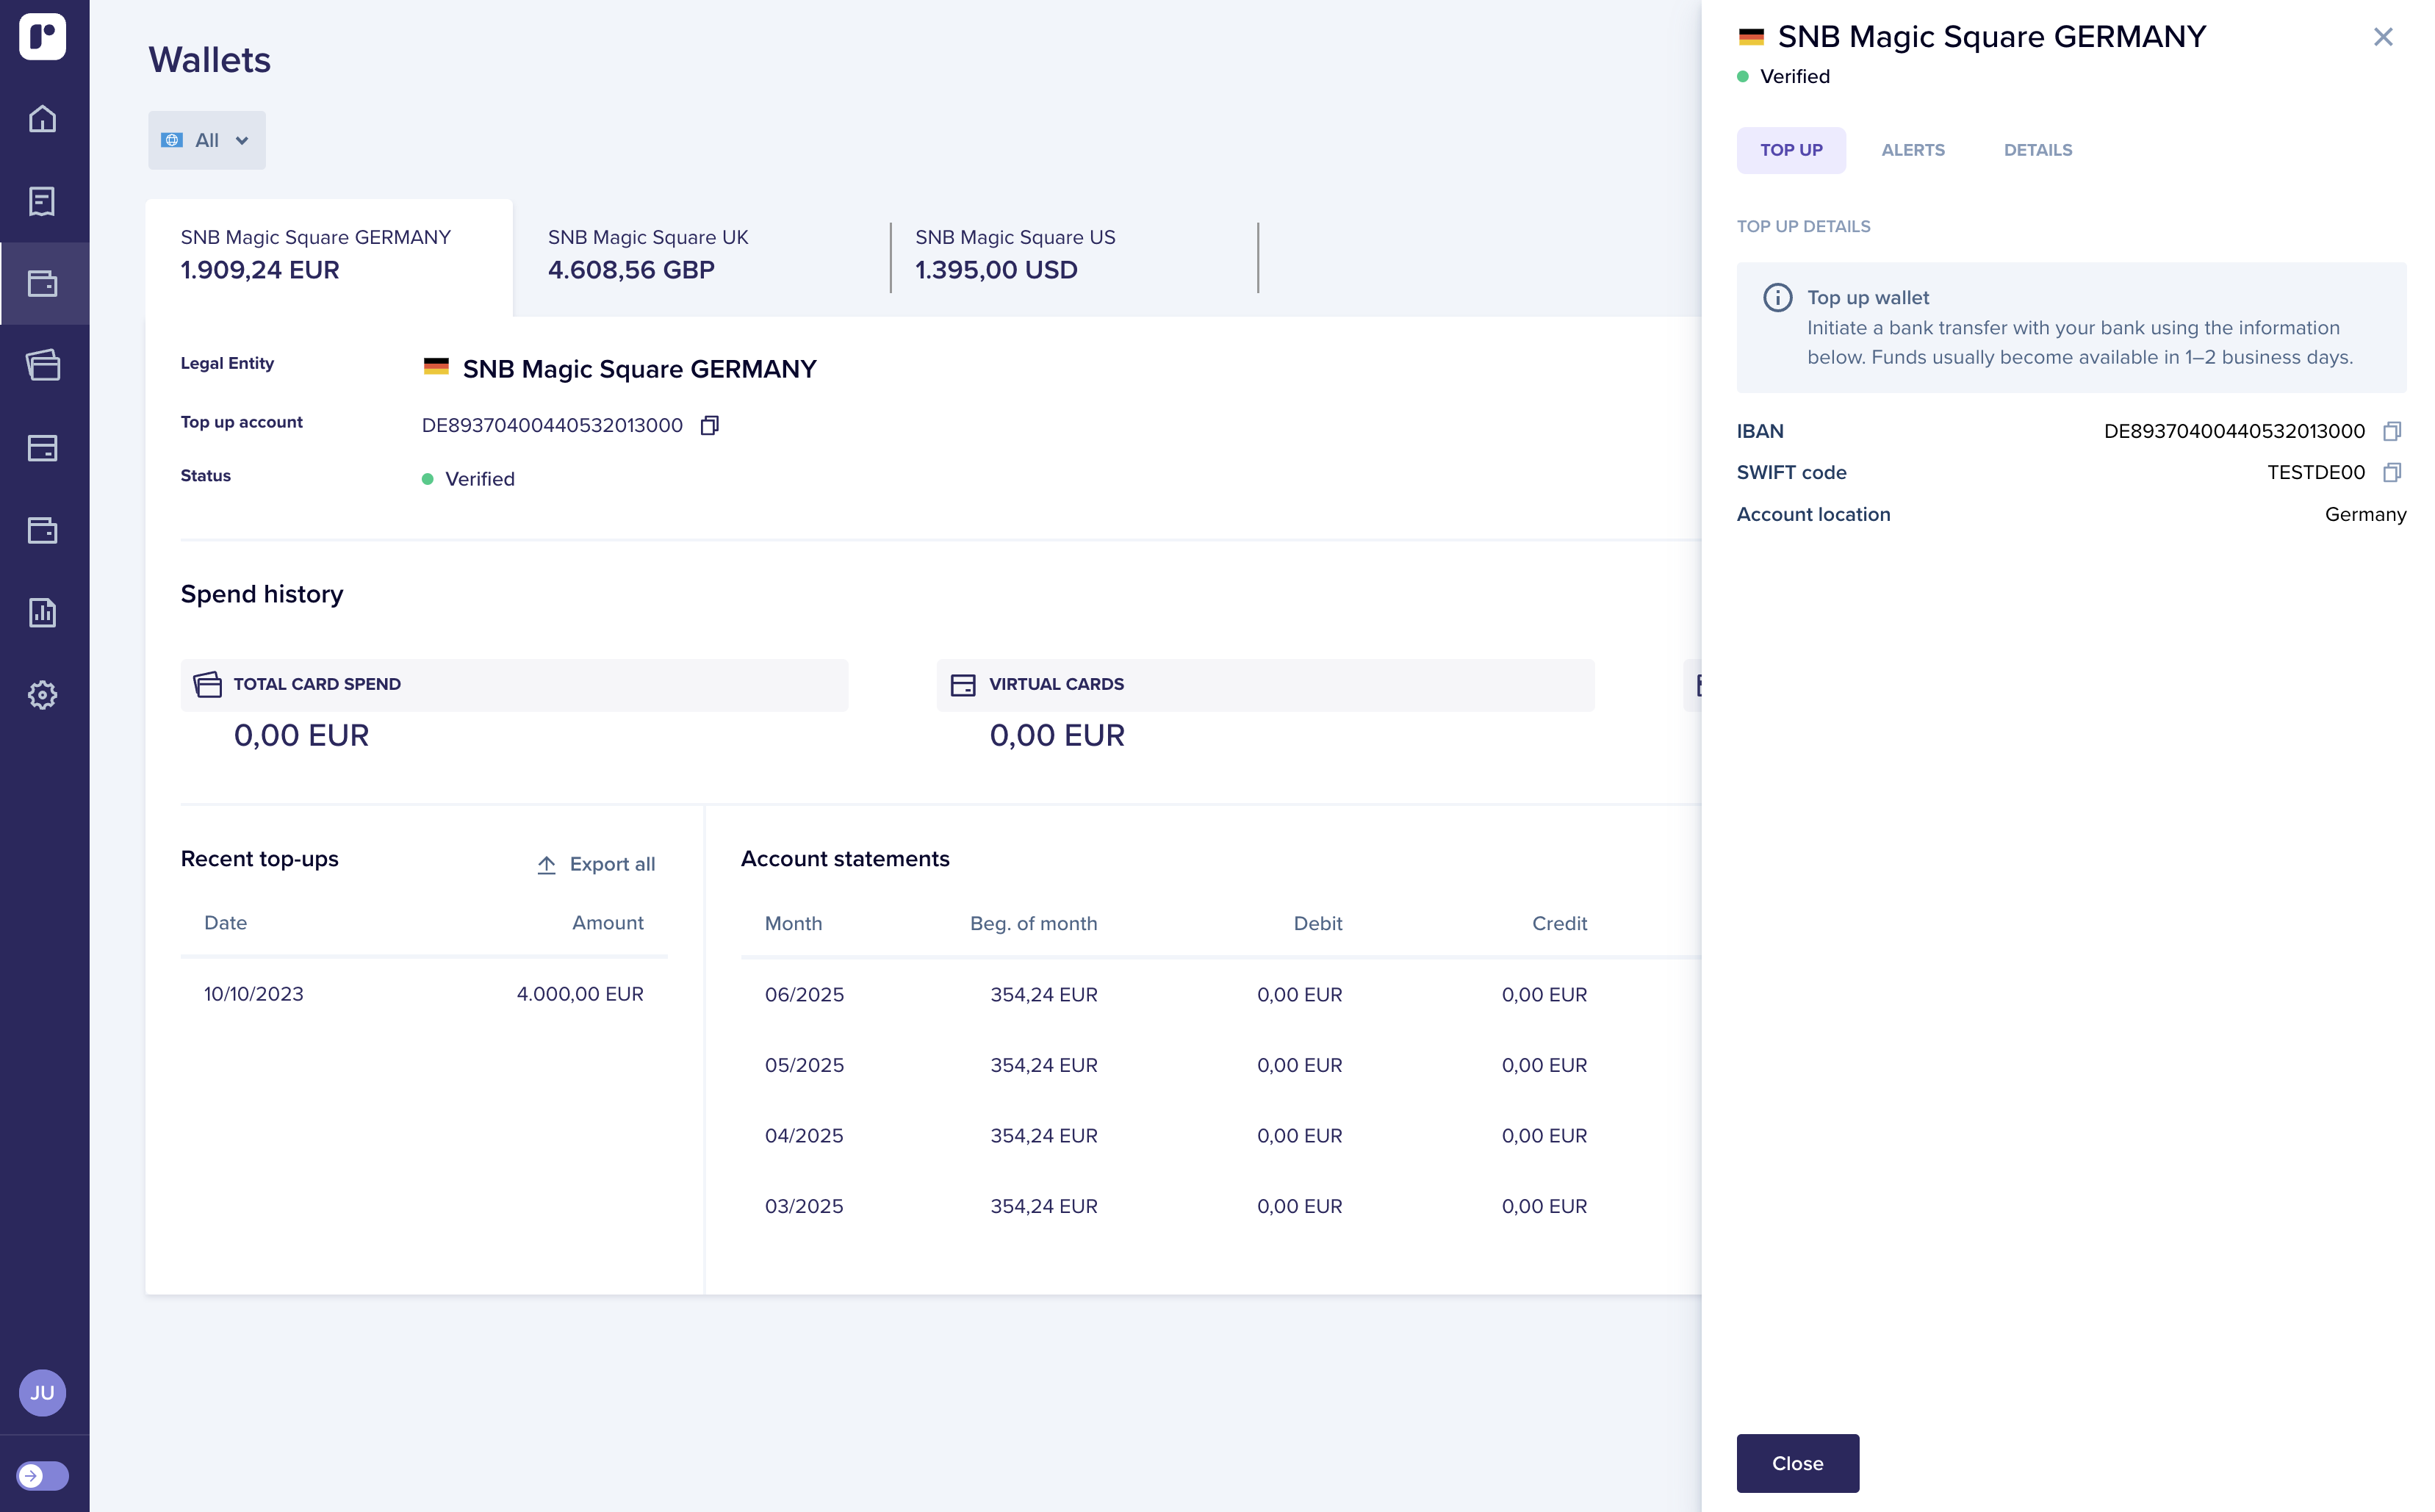Open the reports chart icon in sidebar
The image size is (2435, 1512).
click(42, 612)
